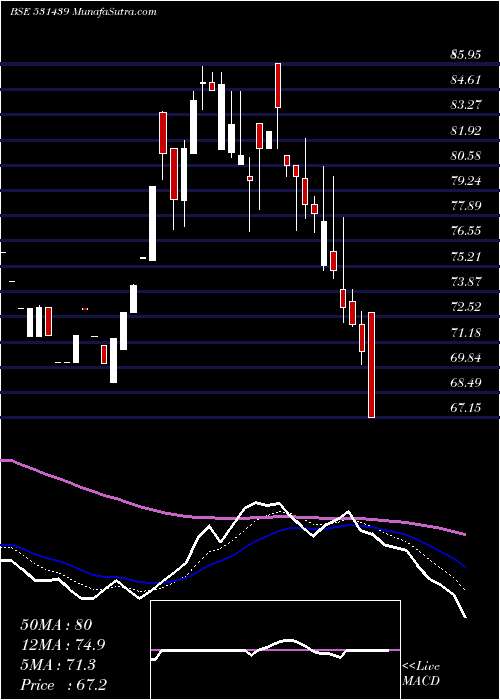The height and width of the screenshot is (700, 500).
Task: Click the 85.95 price axis label
Action: coord(466,55)
